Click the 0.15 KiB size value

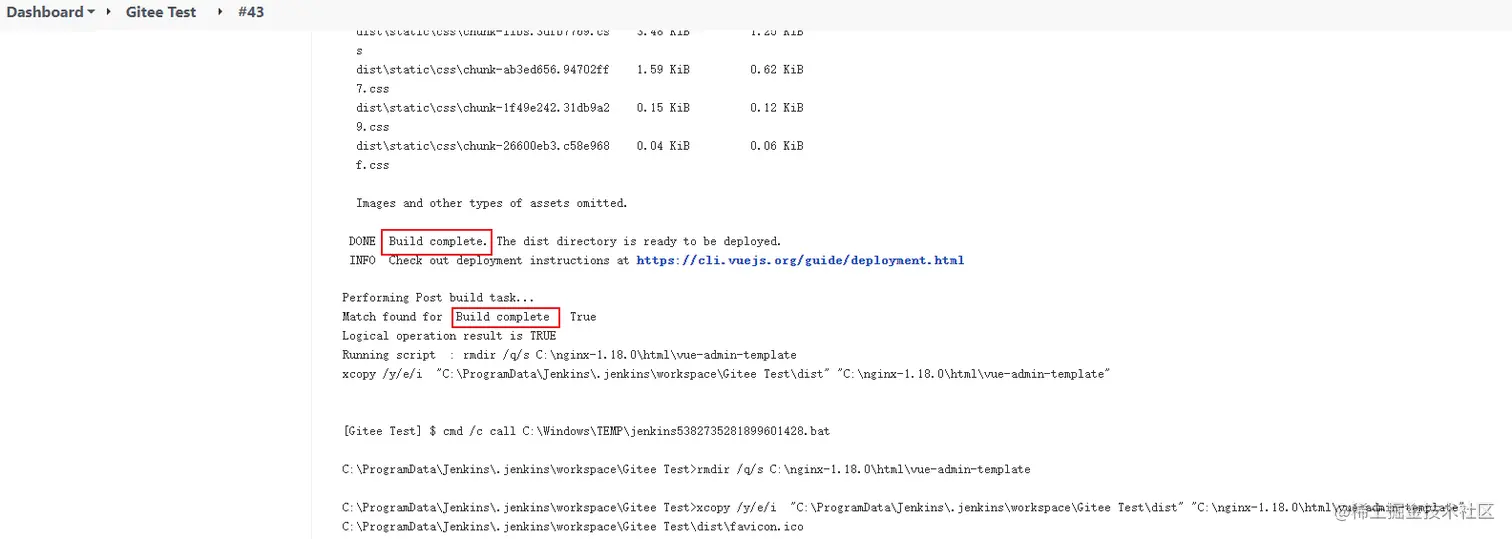pyautogui.click(x=663, y=108)
